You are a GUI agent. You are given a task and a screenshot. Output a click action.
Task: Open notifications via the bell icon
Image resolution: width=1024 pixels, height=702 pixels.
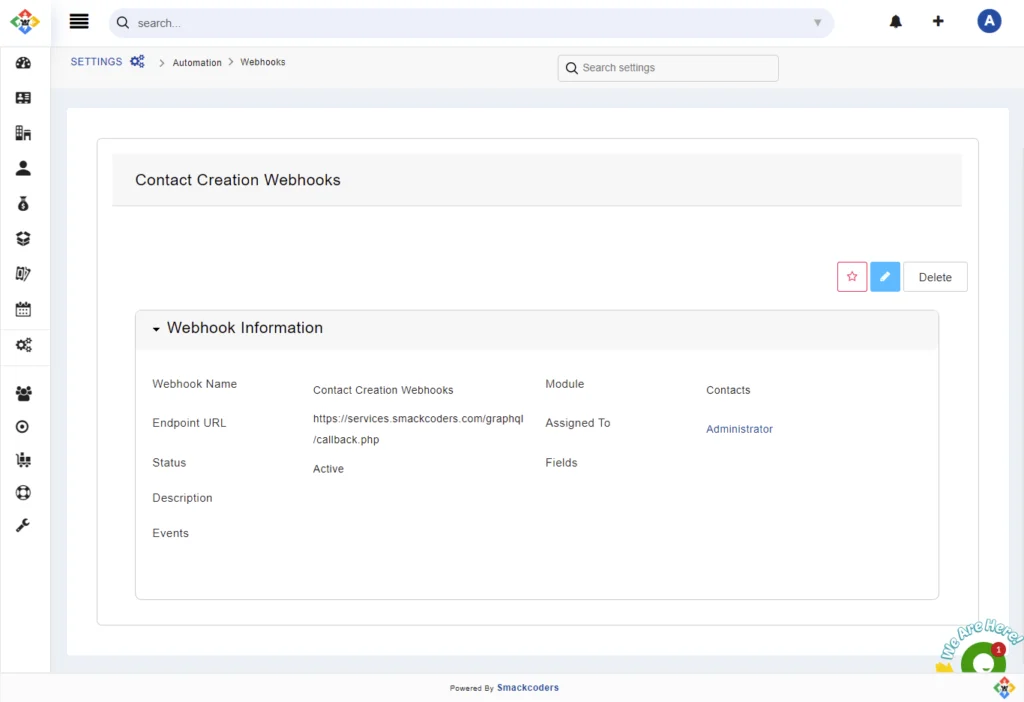pyautogui.click(x=895, y=20)
